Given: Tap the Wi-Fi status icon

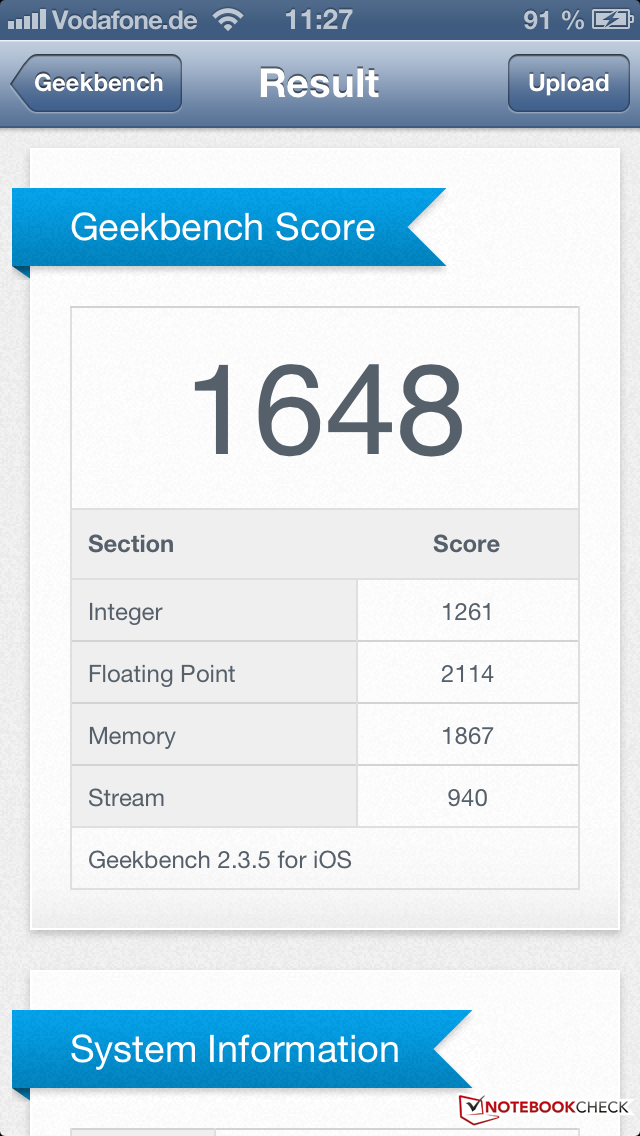Looking at the screenshot, I should 229,19.
